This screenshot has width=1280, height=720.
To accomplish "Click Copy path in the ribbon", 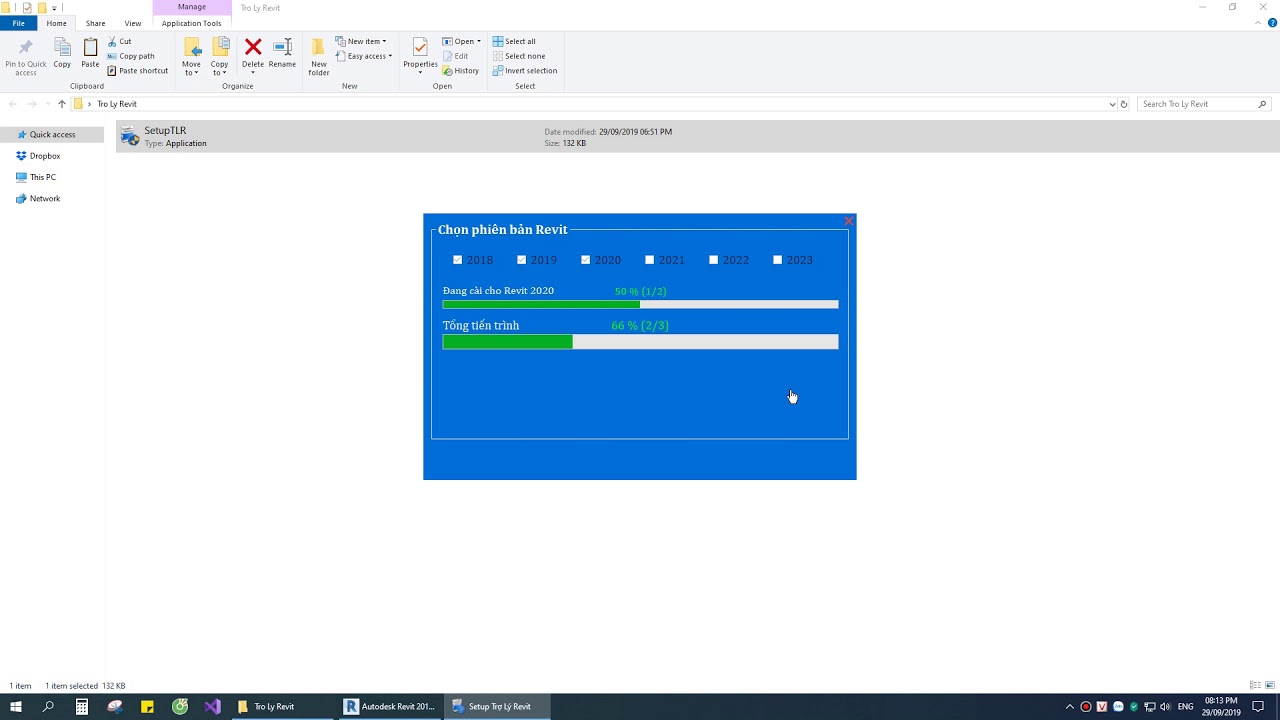I will click(x=131, y=56).
